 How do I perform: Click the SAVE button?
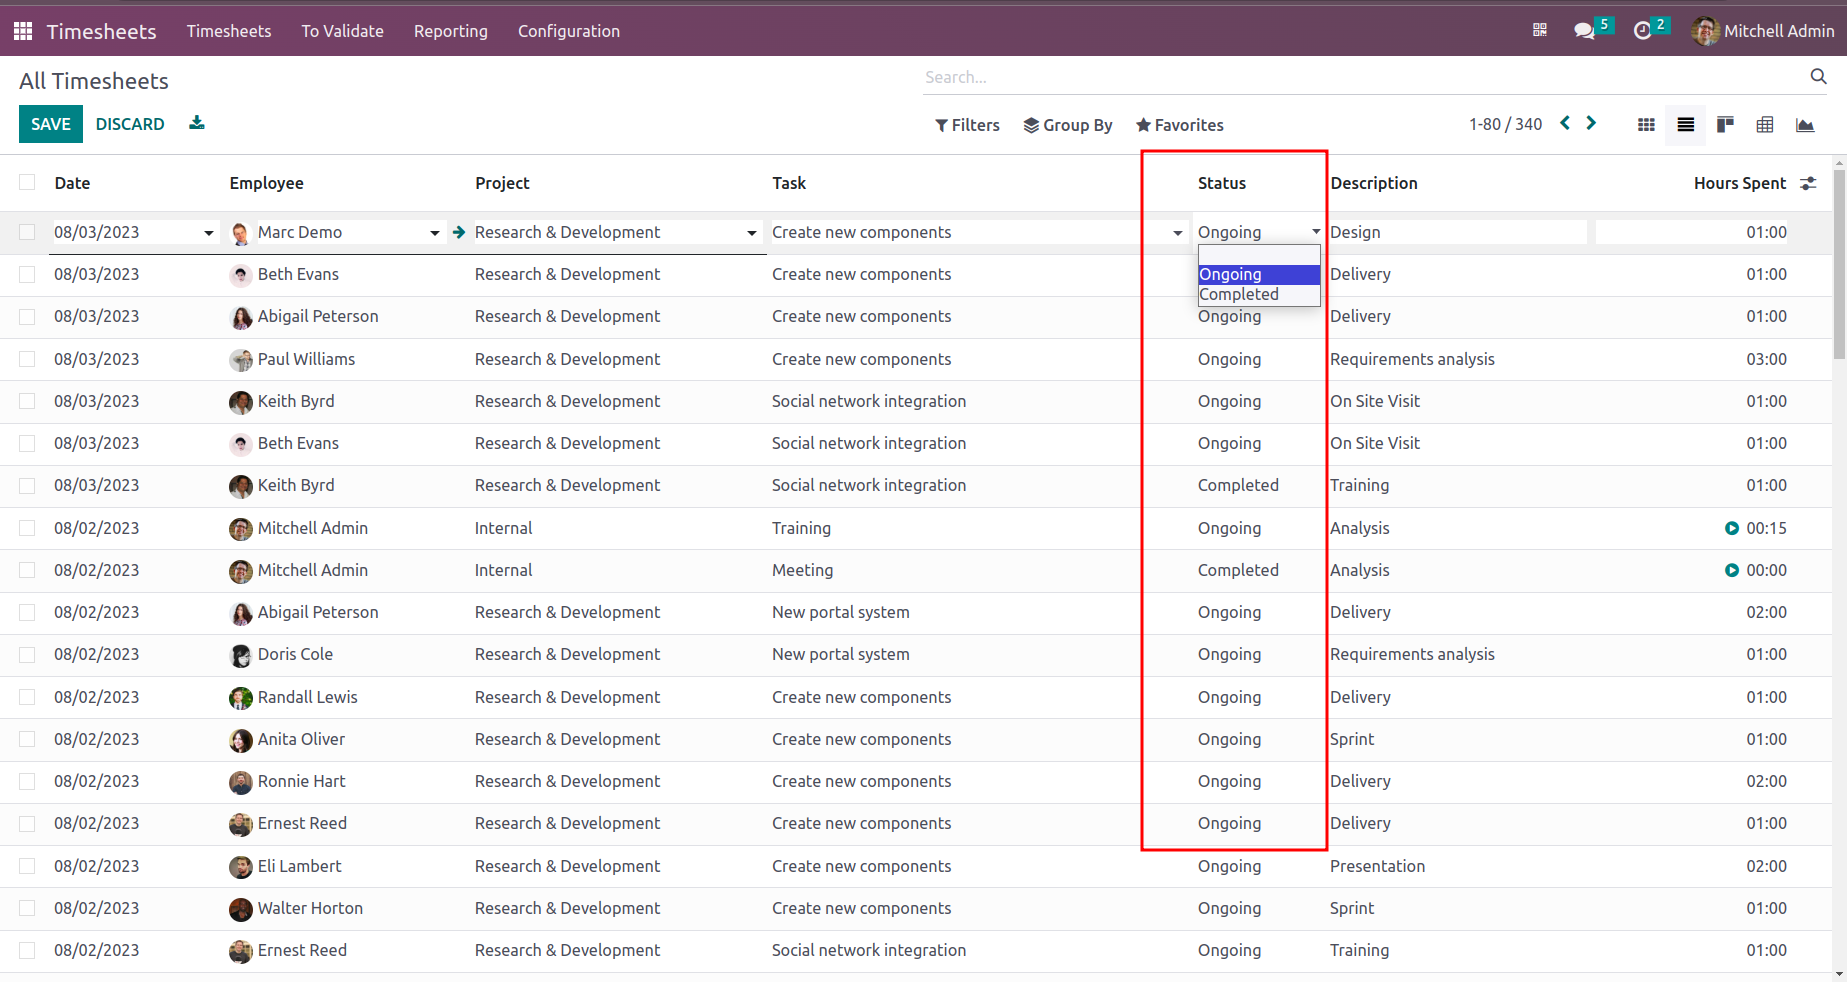(51, 124)
